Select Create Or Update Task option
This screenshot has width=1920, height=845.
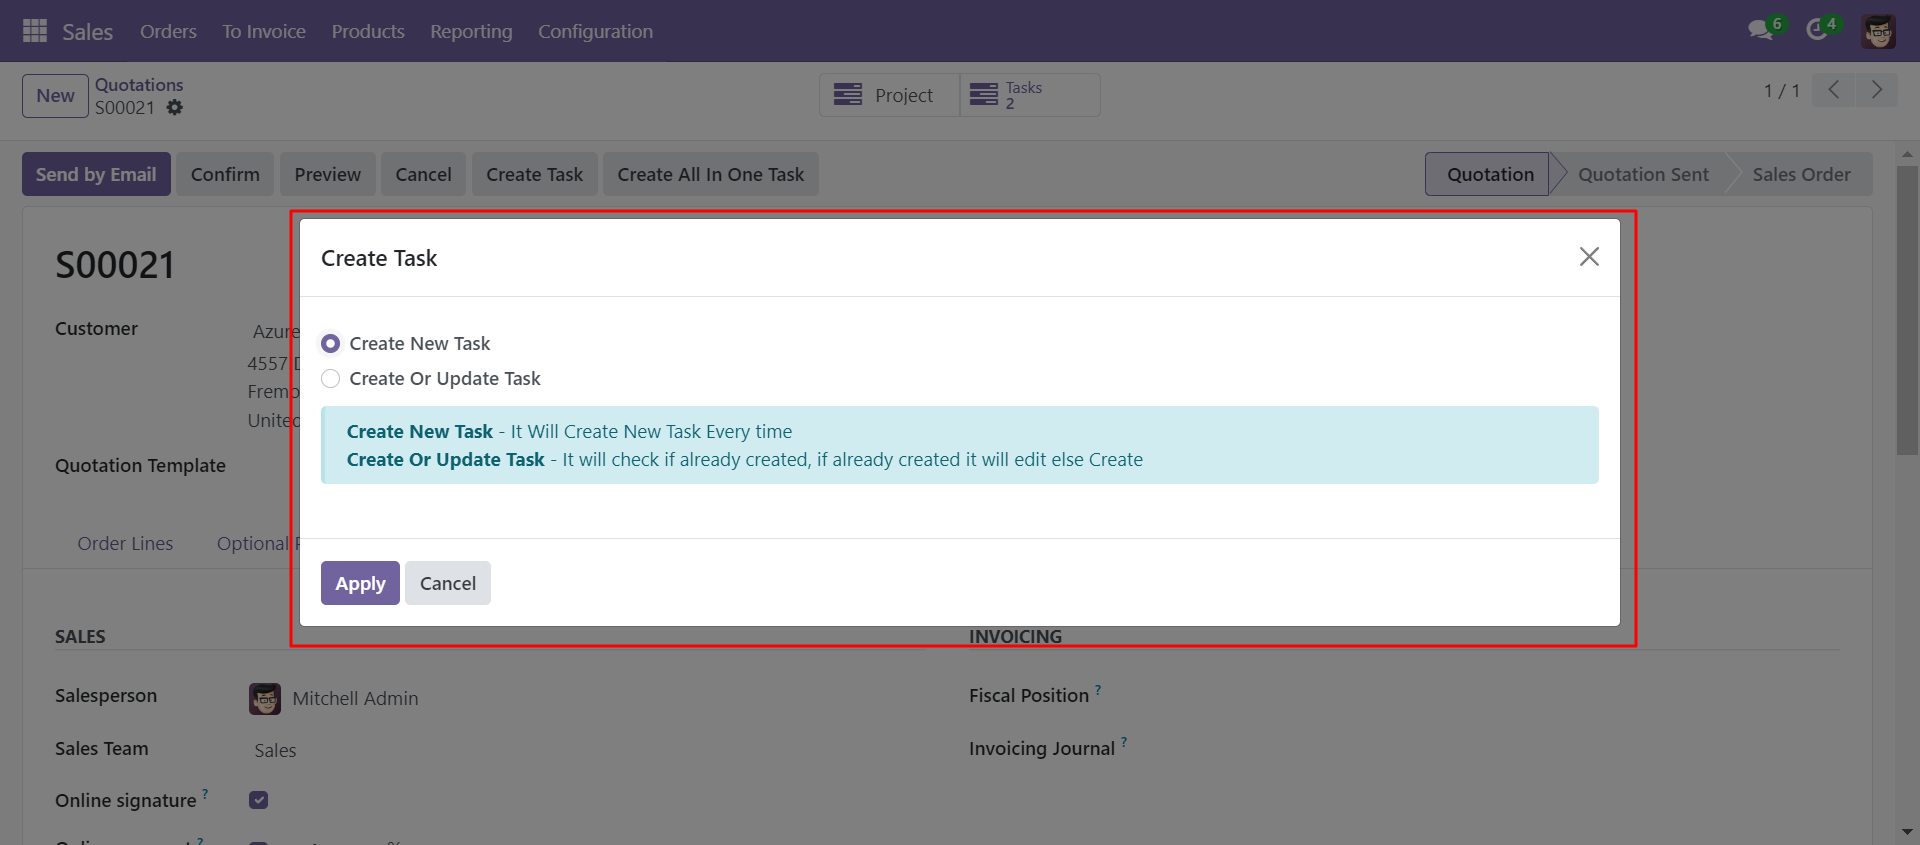pos(330,379)
